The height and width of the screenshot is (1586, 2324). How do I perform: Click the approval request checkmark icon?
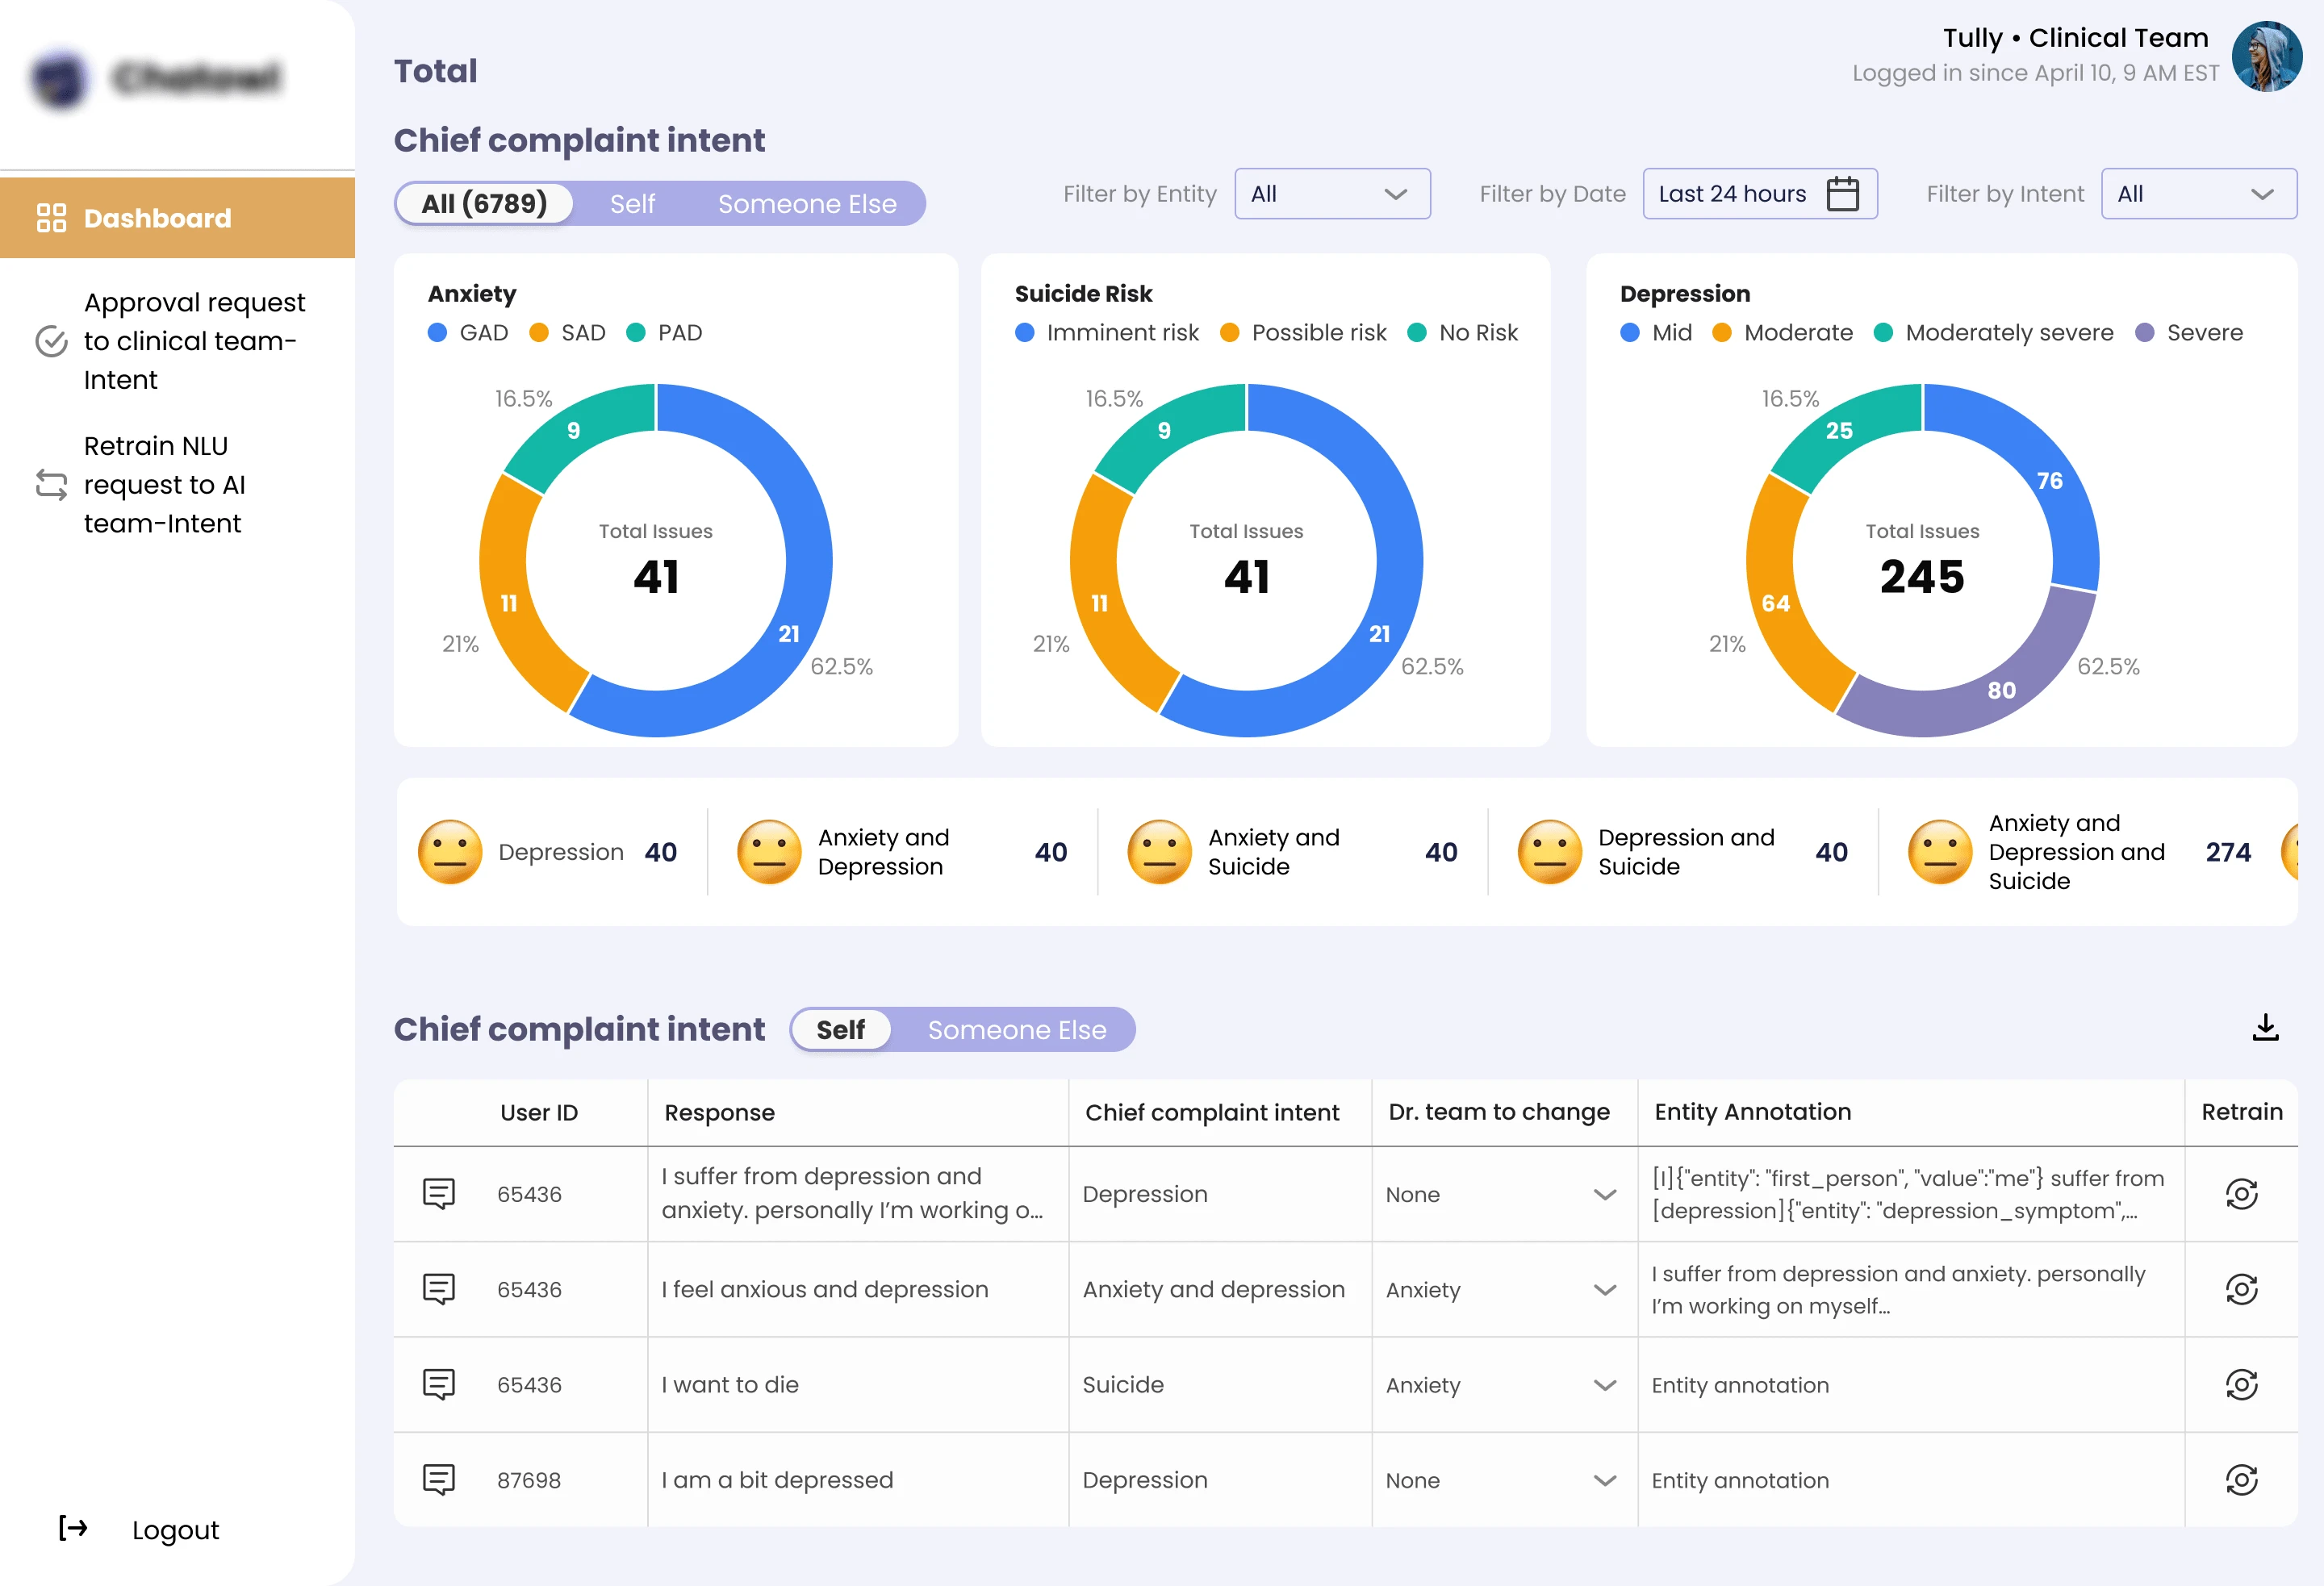[51, 341]
